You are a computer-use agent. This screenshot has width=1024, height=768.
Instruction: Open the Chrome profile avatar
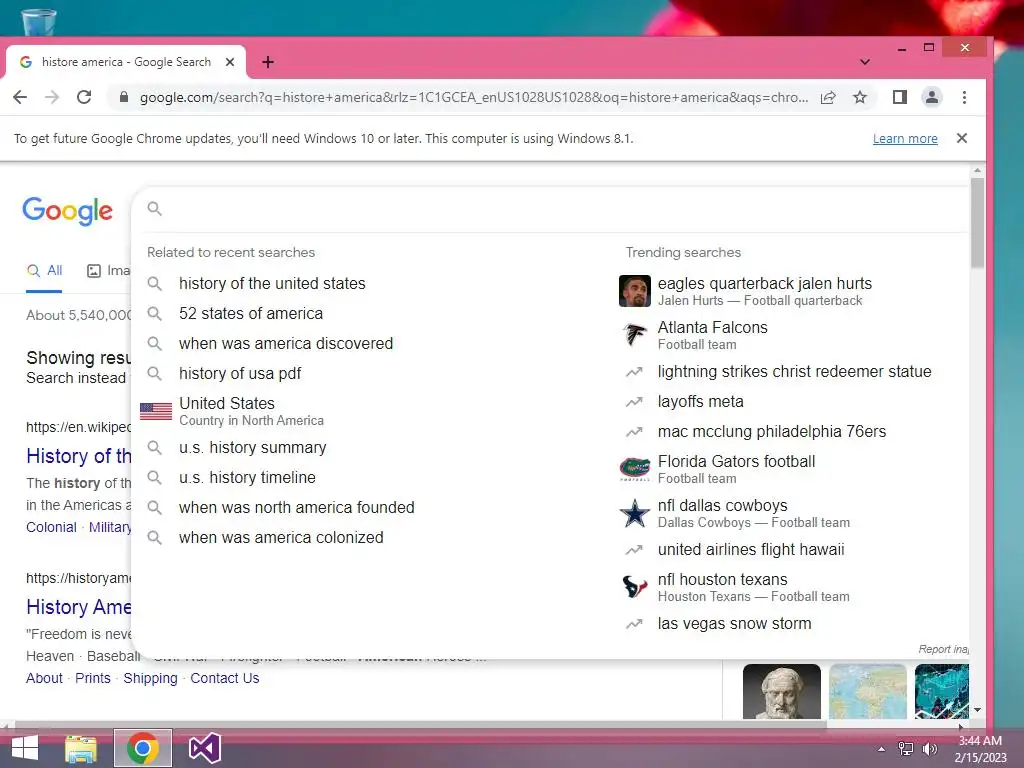[932, 97]
